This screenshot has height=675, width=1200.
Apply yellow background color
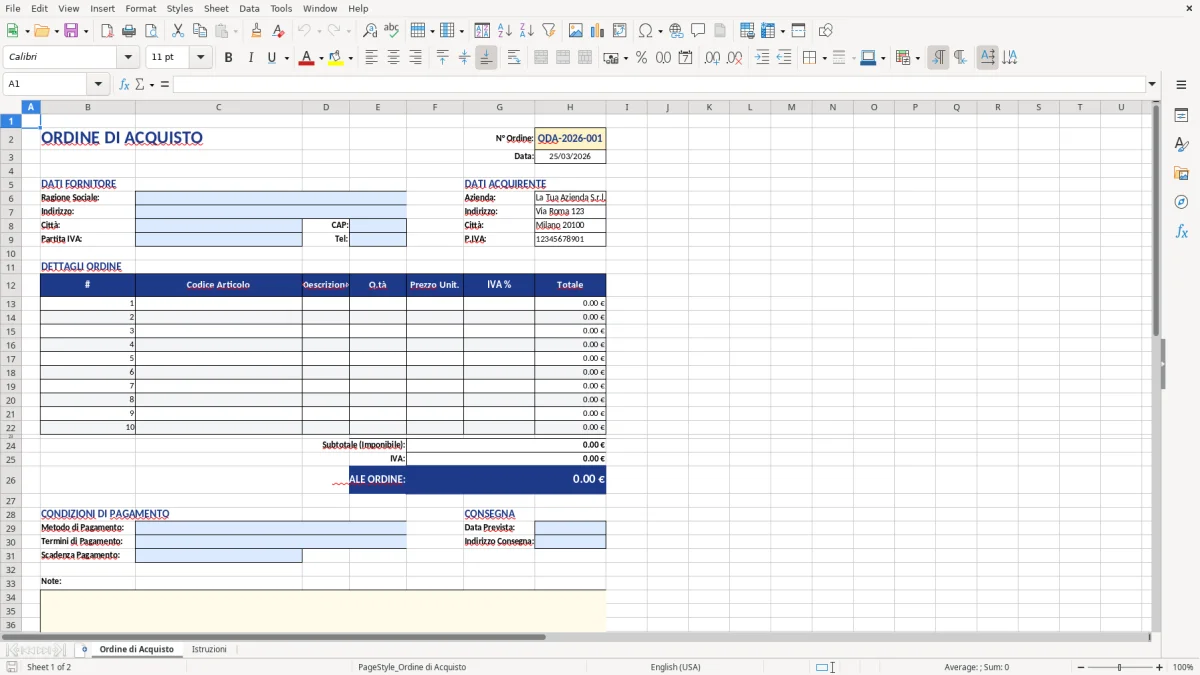pos(335,58)
